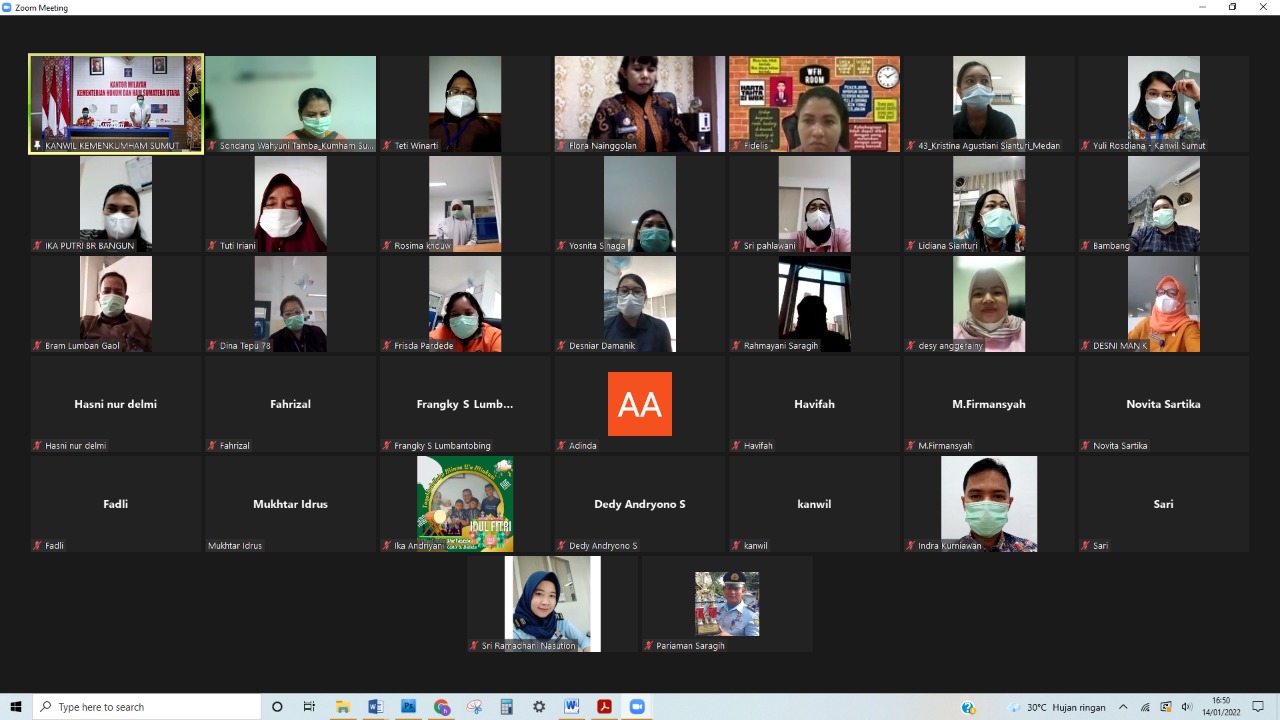Image resolution: width=1280 pixels, height=720 pixels.
Task: Open Adobe Acrobat from the taskbar
Action: coord(604,707)
